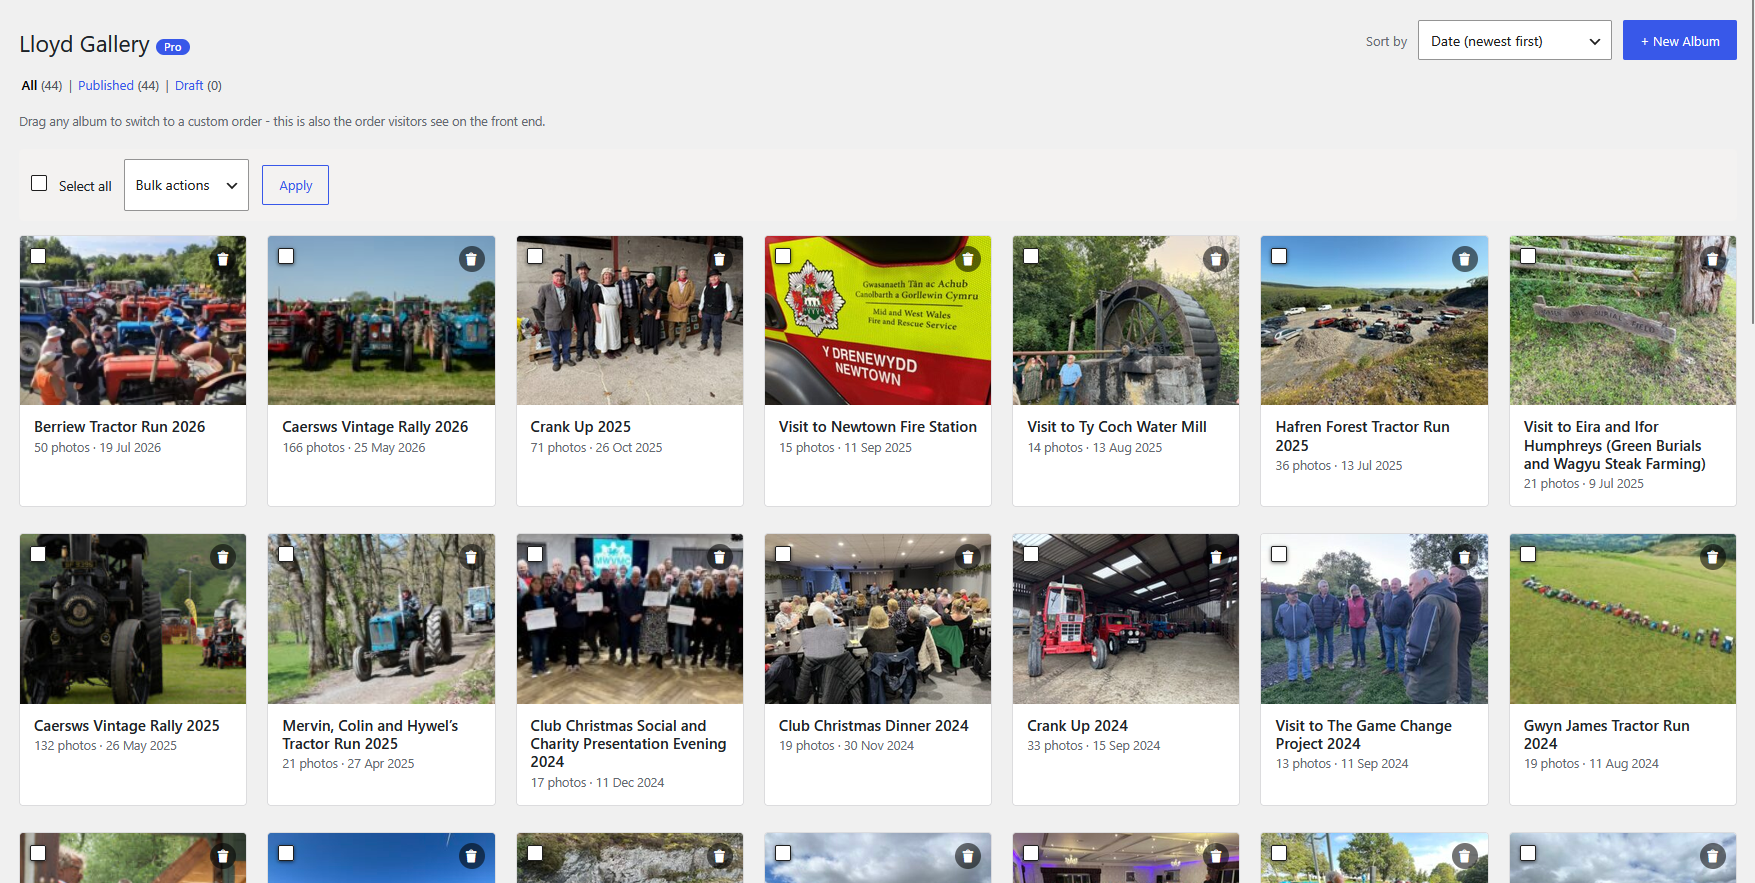Open Caersws Vintage Rally 2026 title
The width and height of the screenshot is (1755, 883).
[375, 427]
